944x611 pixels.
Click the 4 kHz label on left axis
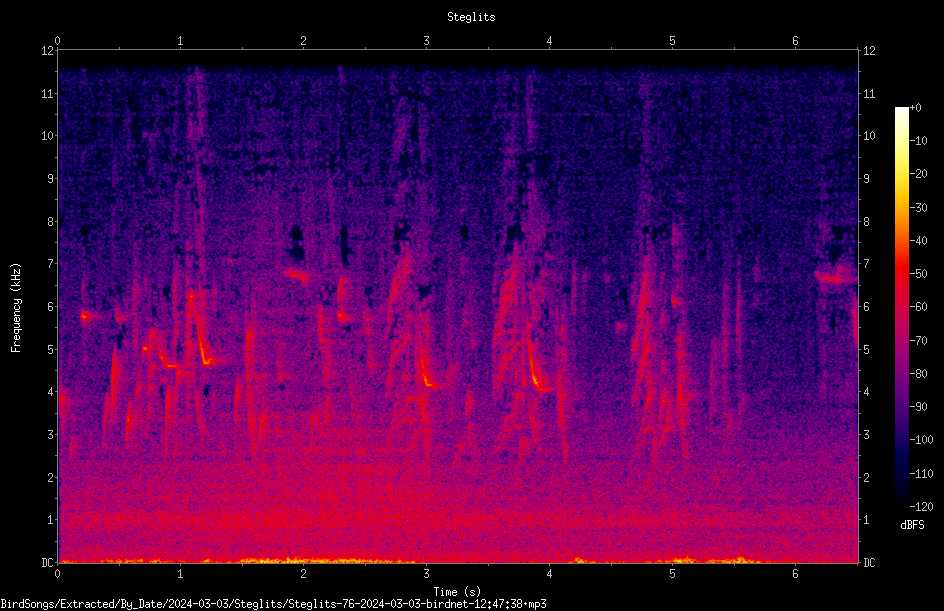(51, 392)
